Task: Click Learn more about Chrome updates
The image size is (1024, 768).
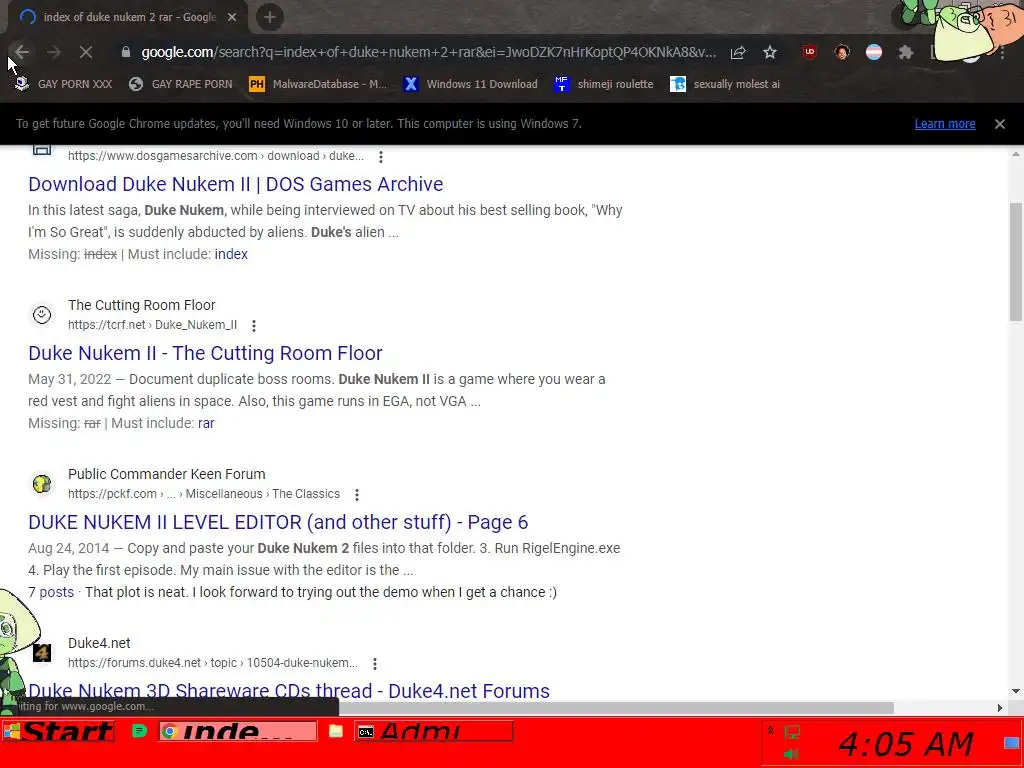Action: [x=944, y=123]
